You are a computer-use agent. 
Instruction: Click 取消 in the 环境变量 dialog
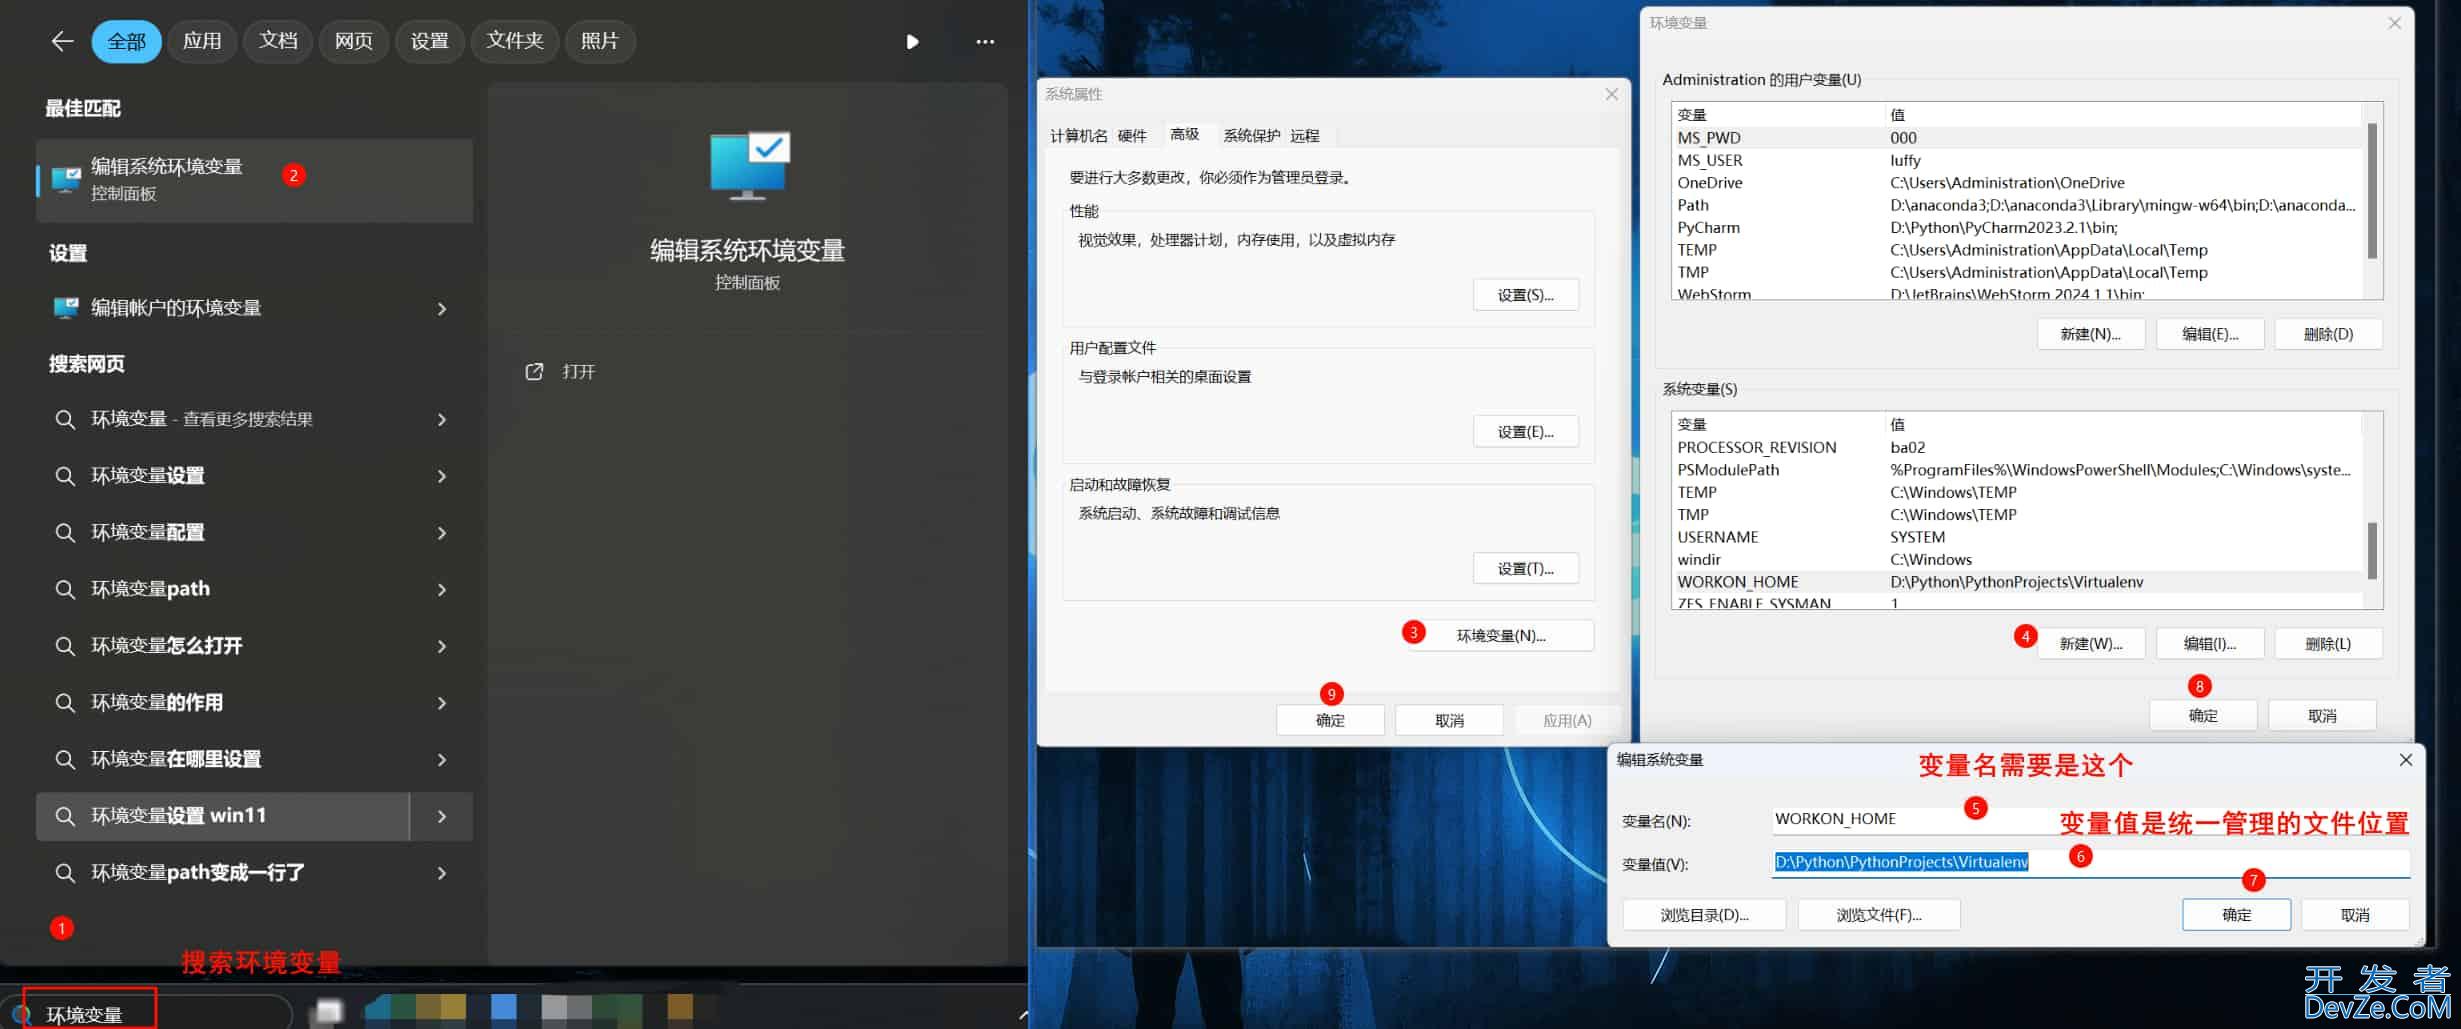pos(2322,716)
